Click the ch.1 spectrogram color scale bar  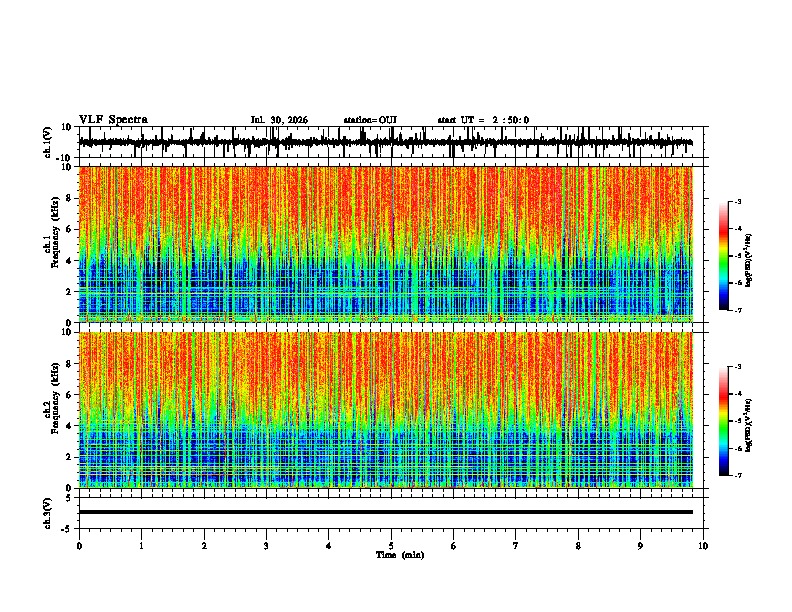(x=724, y=256)
